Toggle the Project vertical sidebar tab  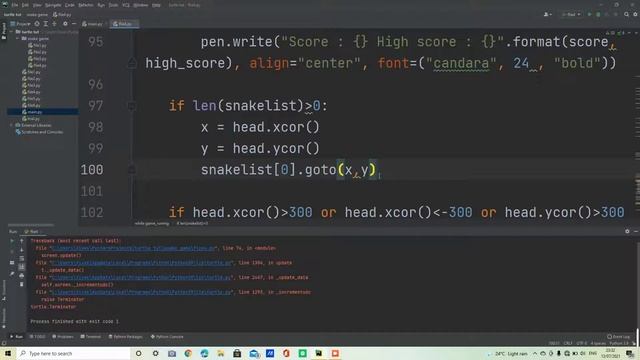(4, 31)
